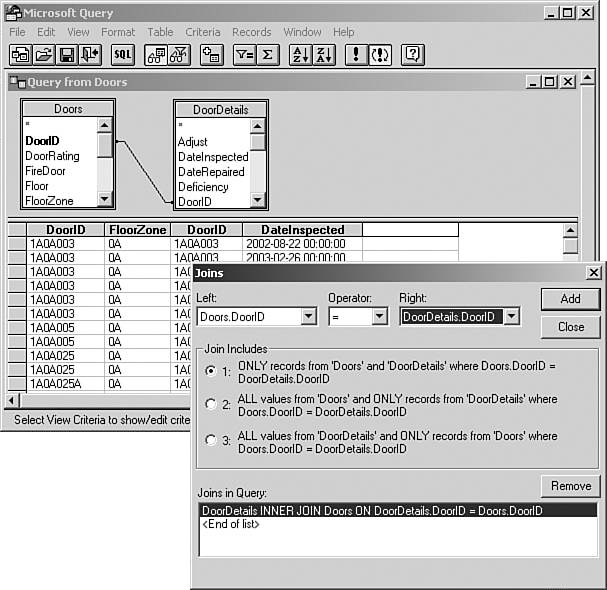Click Microsoft Query title bar app icon
607x590 pixels.
13,12
